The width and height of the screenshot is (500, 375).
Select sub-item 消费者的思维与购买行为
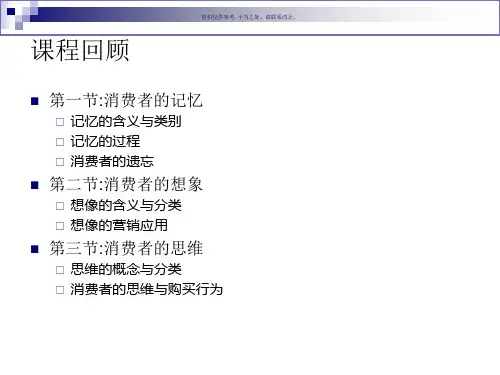pos(146,289)
